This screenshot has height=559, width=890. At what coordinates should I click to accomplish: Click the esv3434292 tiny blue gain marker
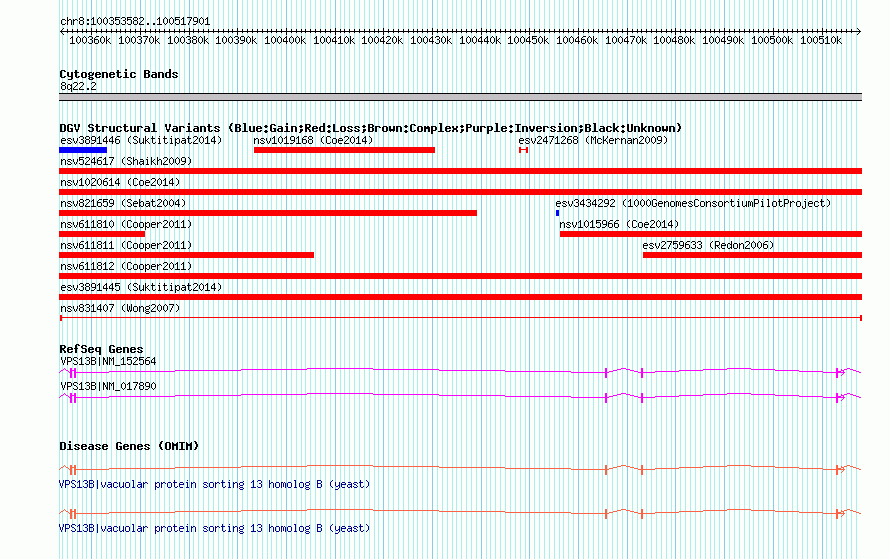pyautogui.click(x=557, y=213)
